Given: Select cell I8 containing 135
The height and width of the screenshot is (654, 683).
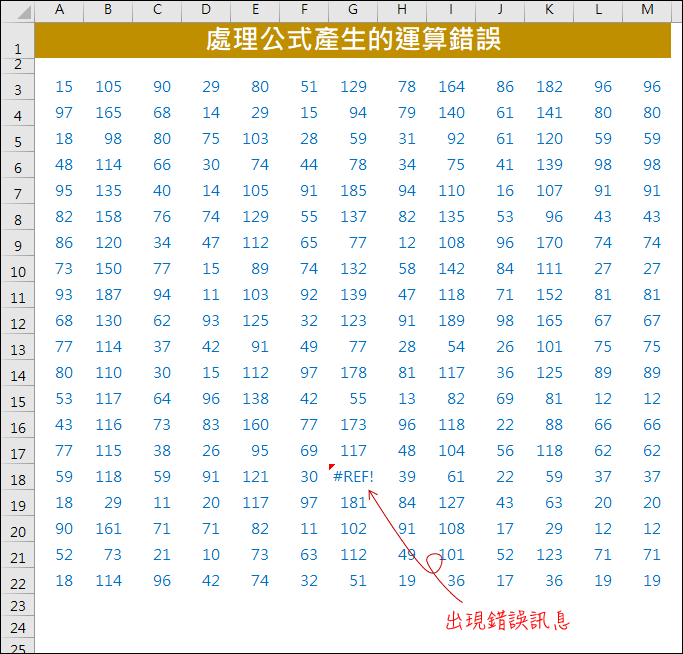Looking at the screenshot, I should [451, 217].
